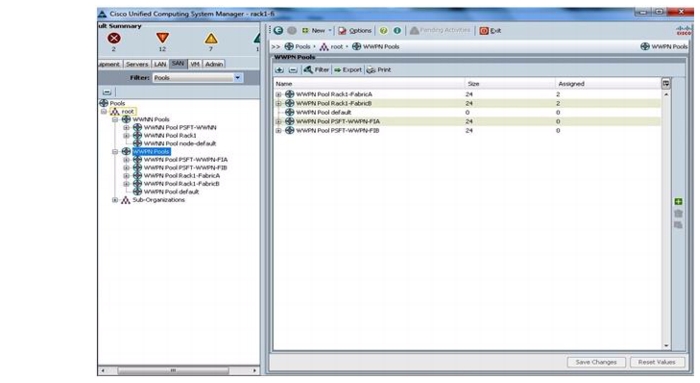Click the grey forward navigation button
This screenshot has height=383, width=700.
(x=292, y=30)
